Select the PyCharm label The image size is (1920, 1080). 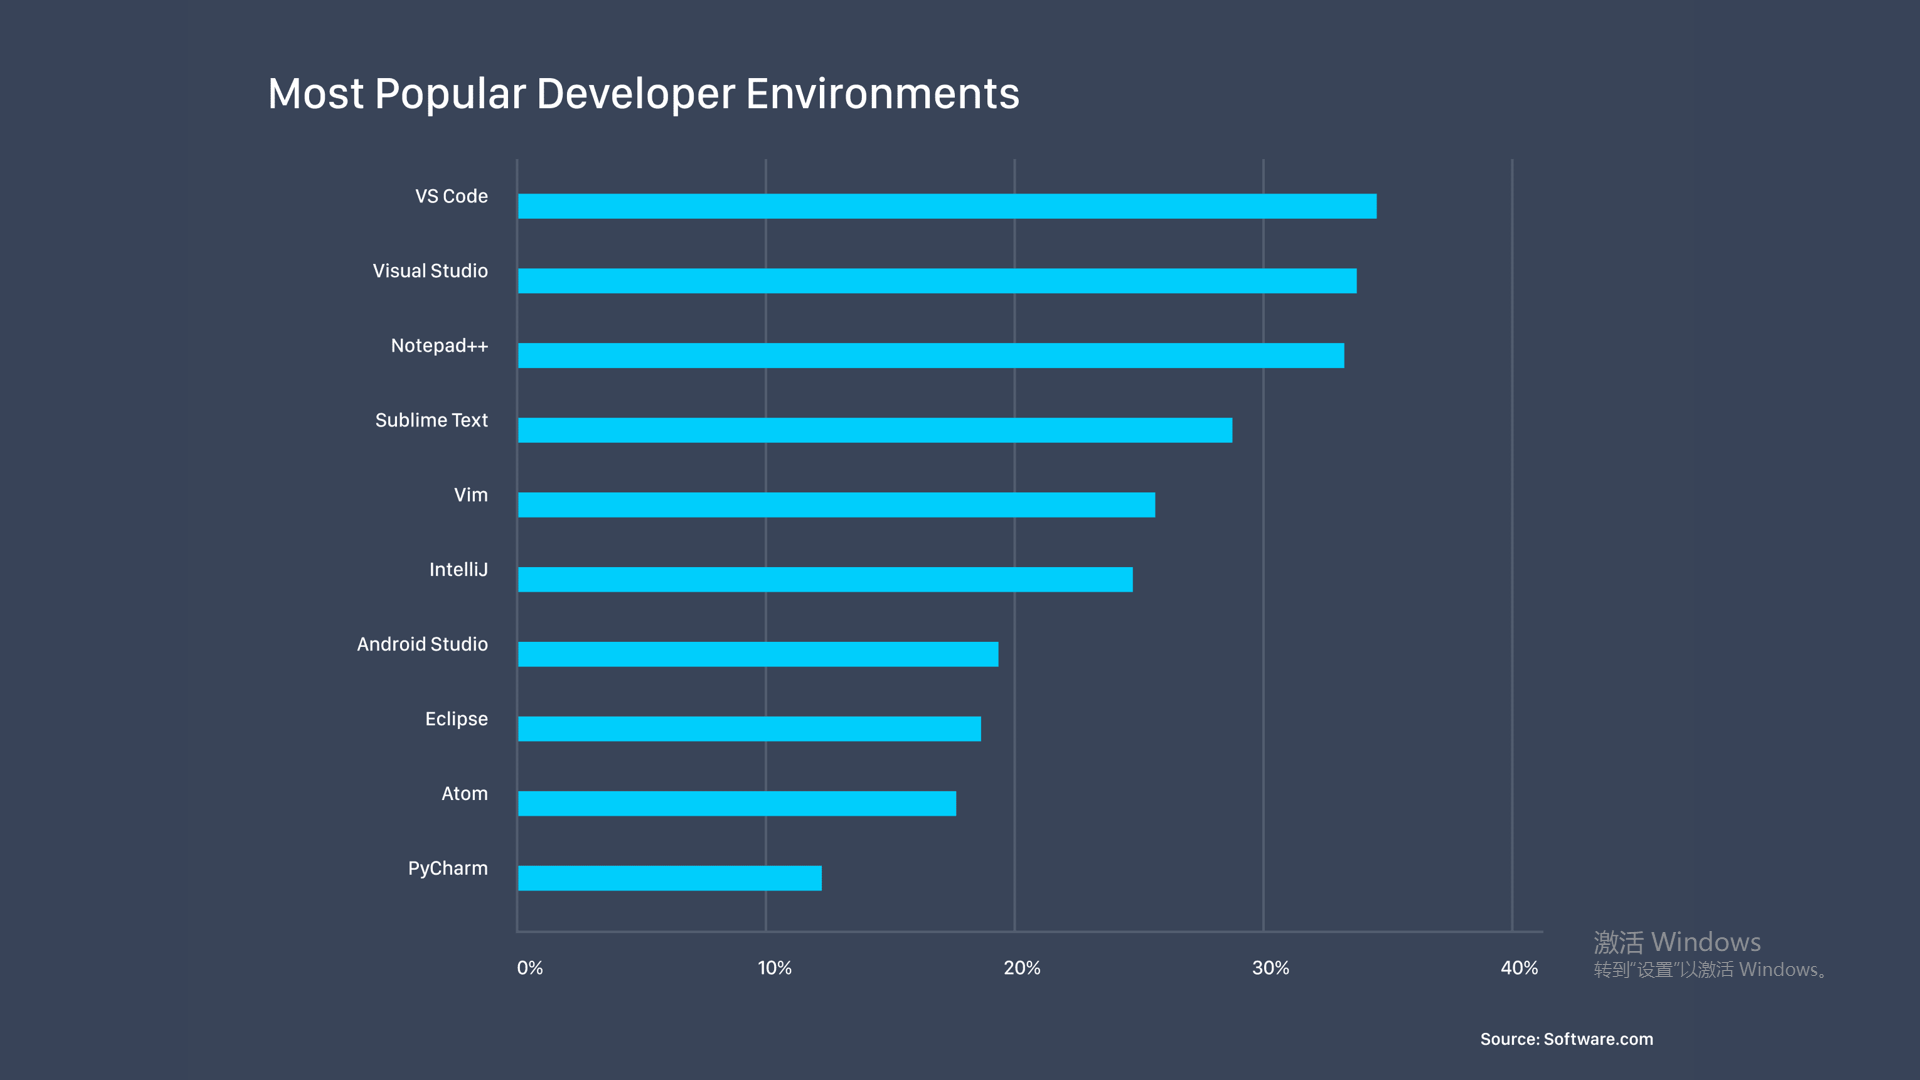tap(447, 869)
